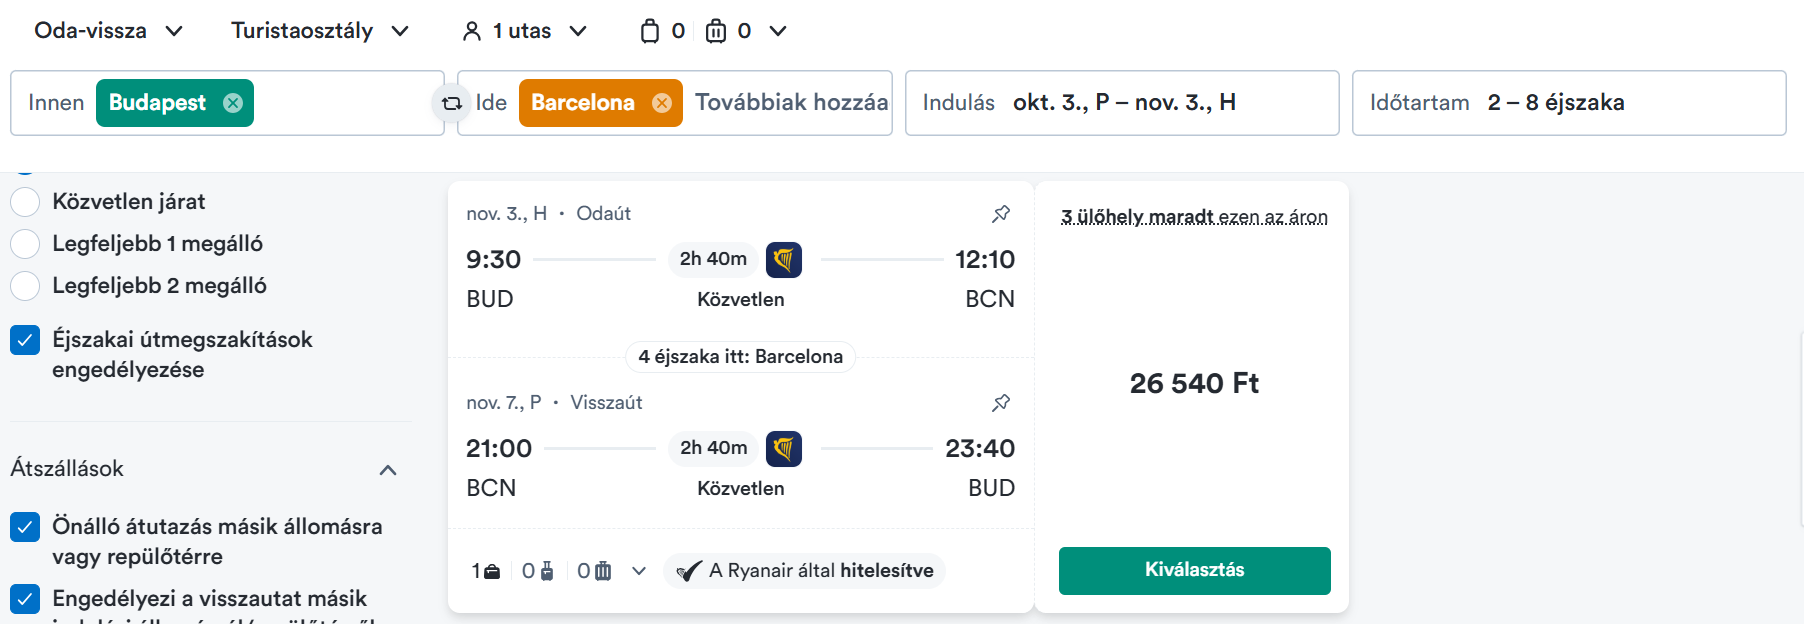The width and height of the screenshot is (1804, 624).
Task: Open the Turistaosztály cabin class dropdown
Action: click(x=320, y=31)
